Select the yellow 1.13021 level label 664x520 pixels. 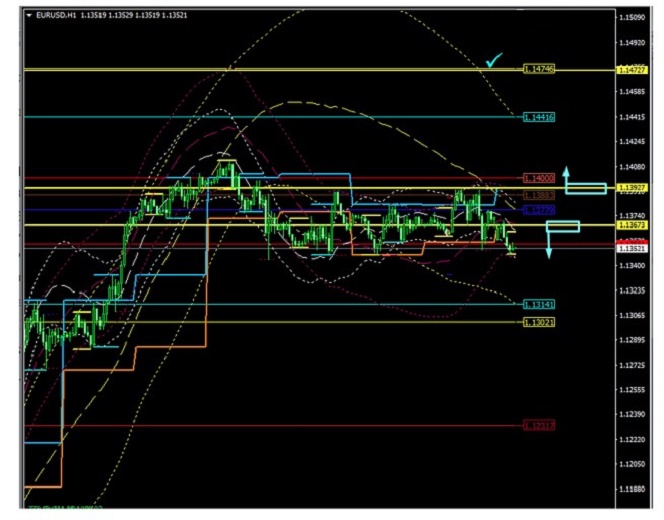click(539, 321)
